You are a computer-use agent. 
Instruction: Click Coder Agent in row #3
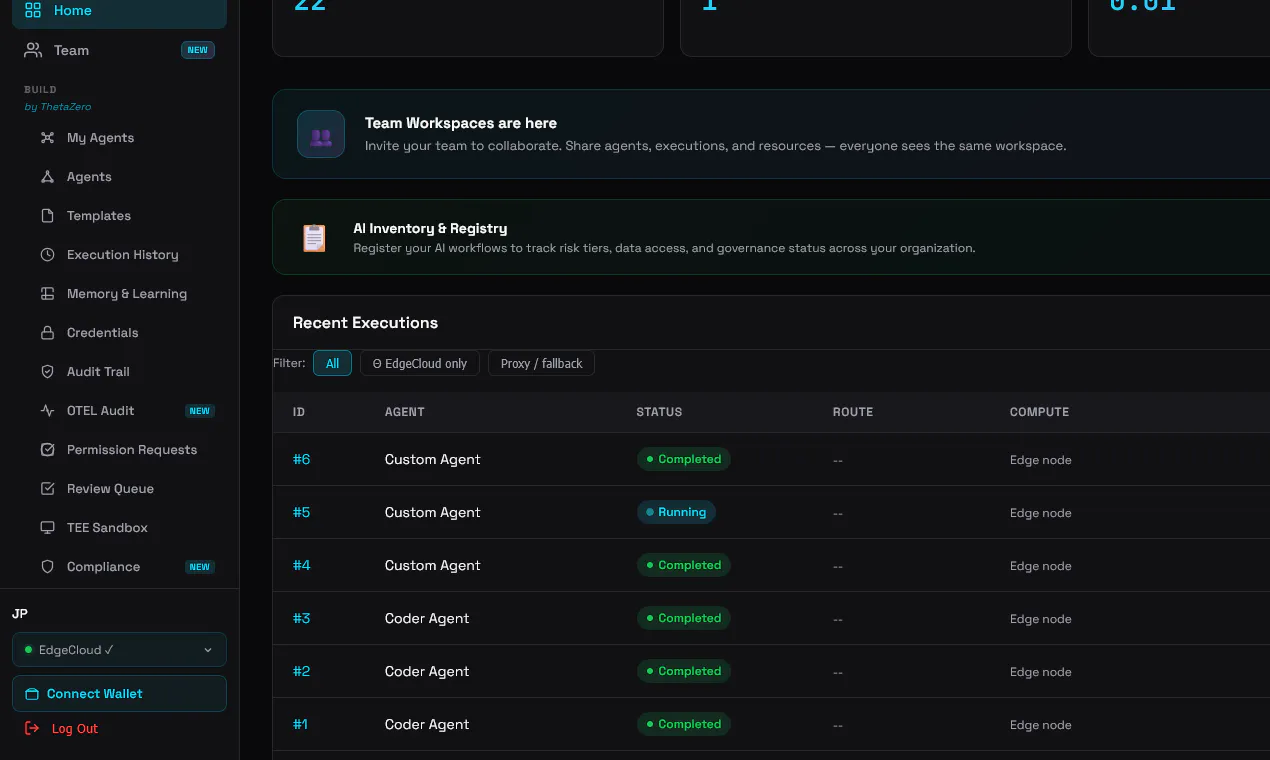coord(427,618)
